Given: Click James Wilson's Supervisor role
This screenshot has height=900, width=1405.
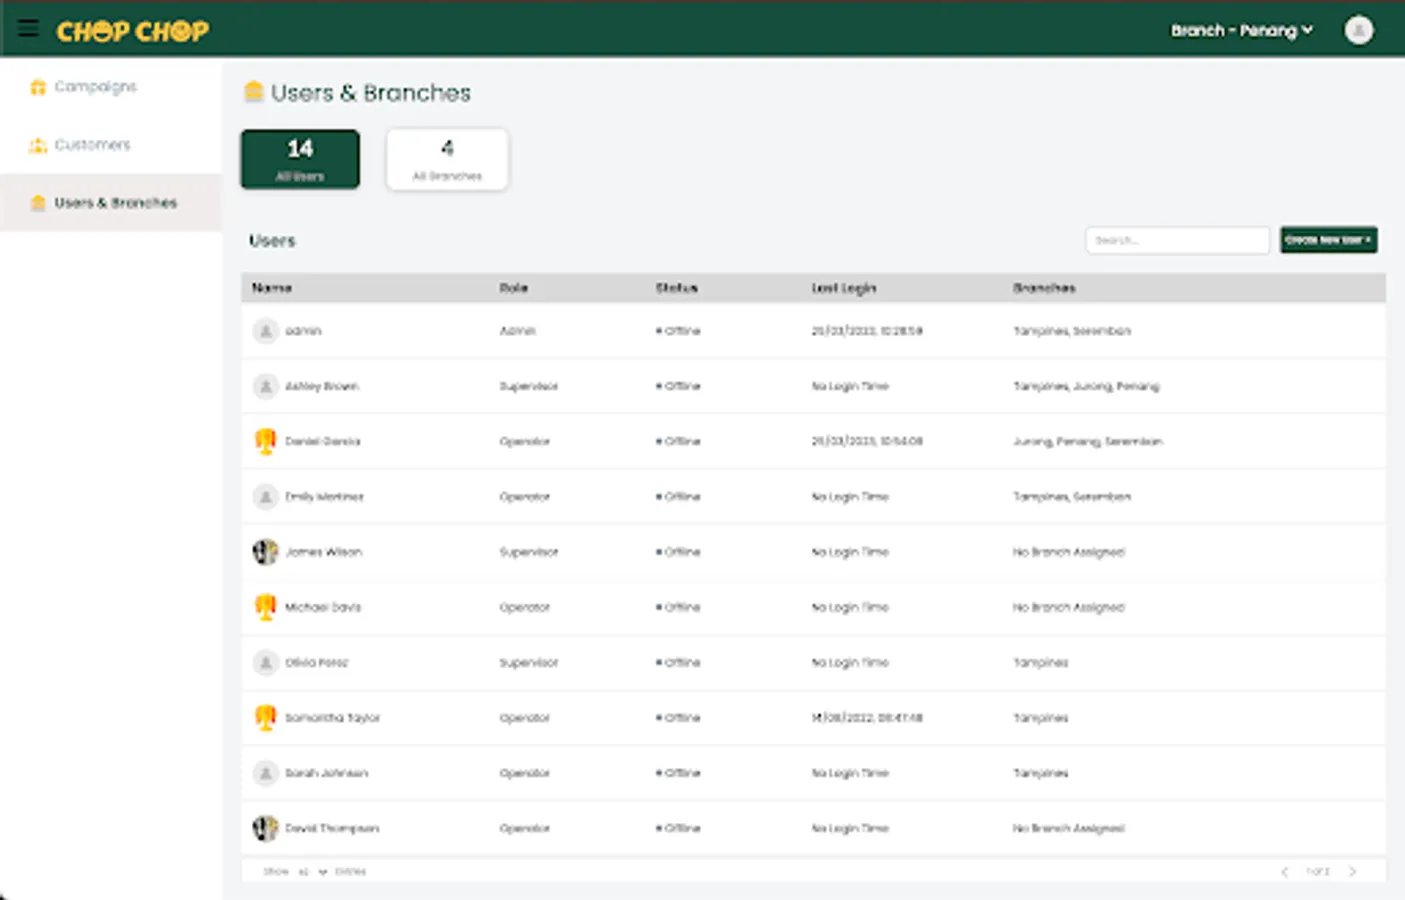Looking at the screenshot, I should tap(529, 552).
